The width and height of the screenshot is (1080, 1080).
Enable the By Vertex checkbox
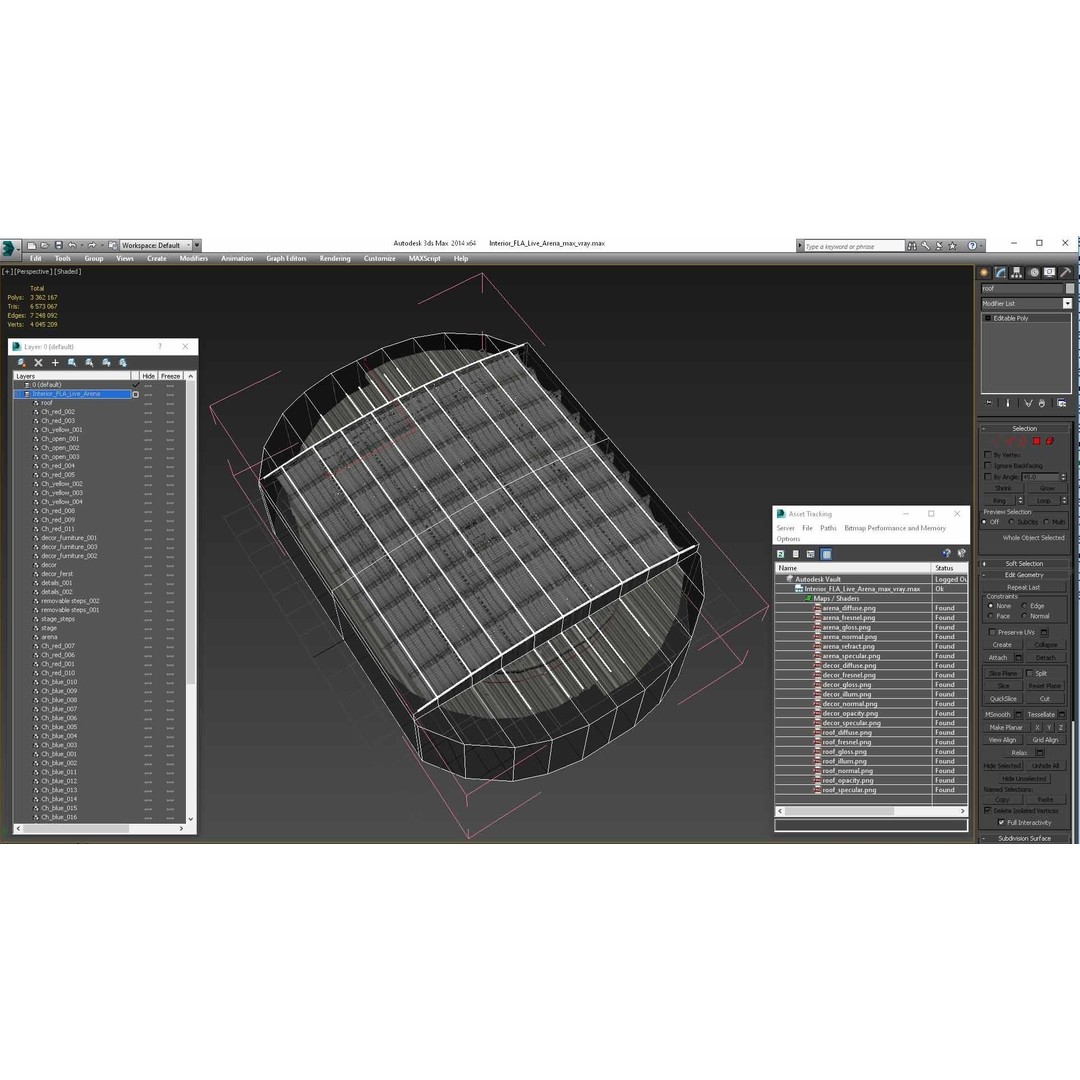(988, 454)
